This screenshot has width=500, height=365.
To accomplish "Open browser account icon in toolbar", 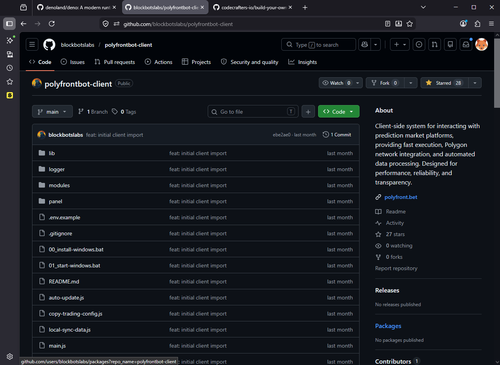I will (x=463, y=24).
